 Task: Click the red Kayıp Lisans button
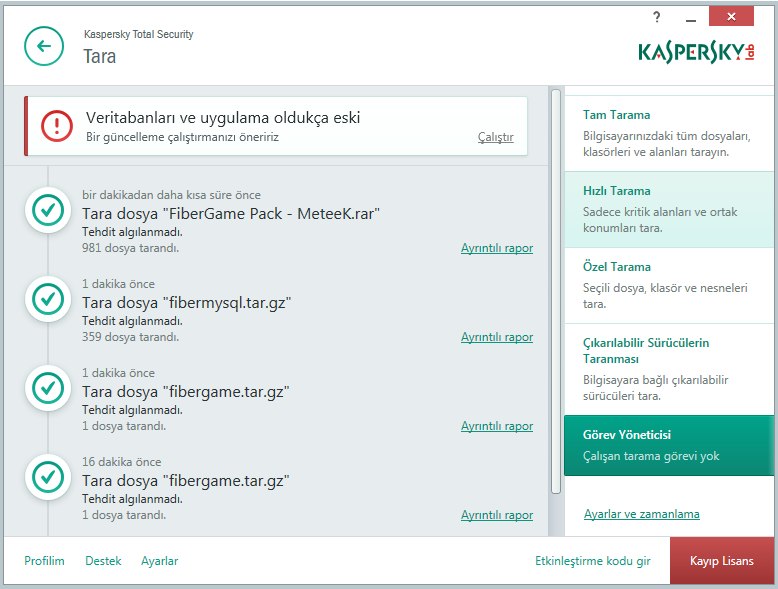721,561
